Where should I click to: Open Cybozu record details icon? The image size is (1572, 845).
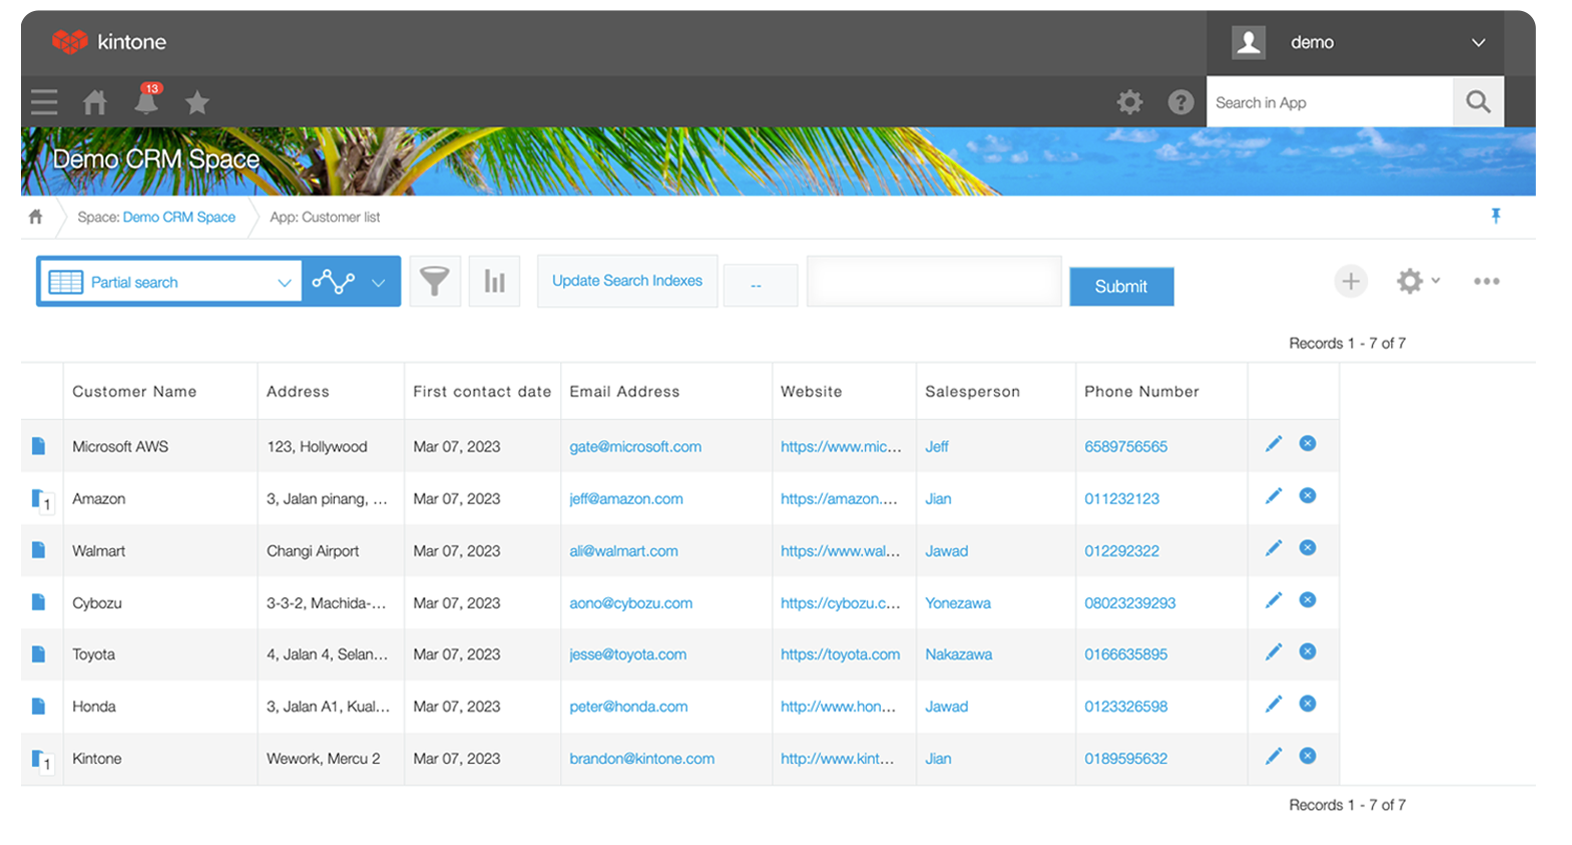[39, 602]
